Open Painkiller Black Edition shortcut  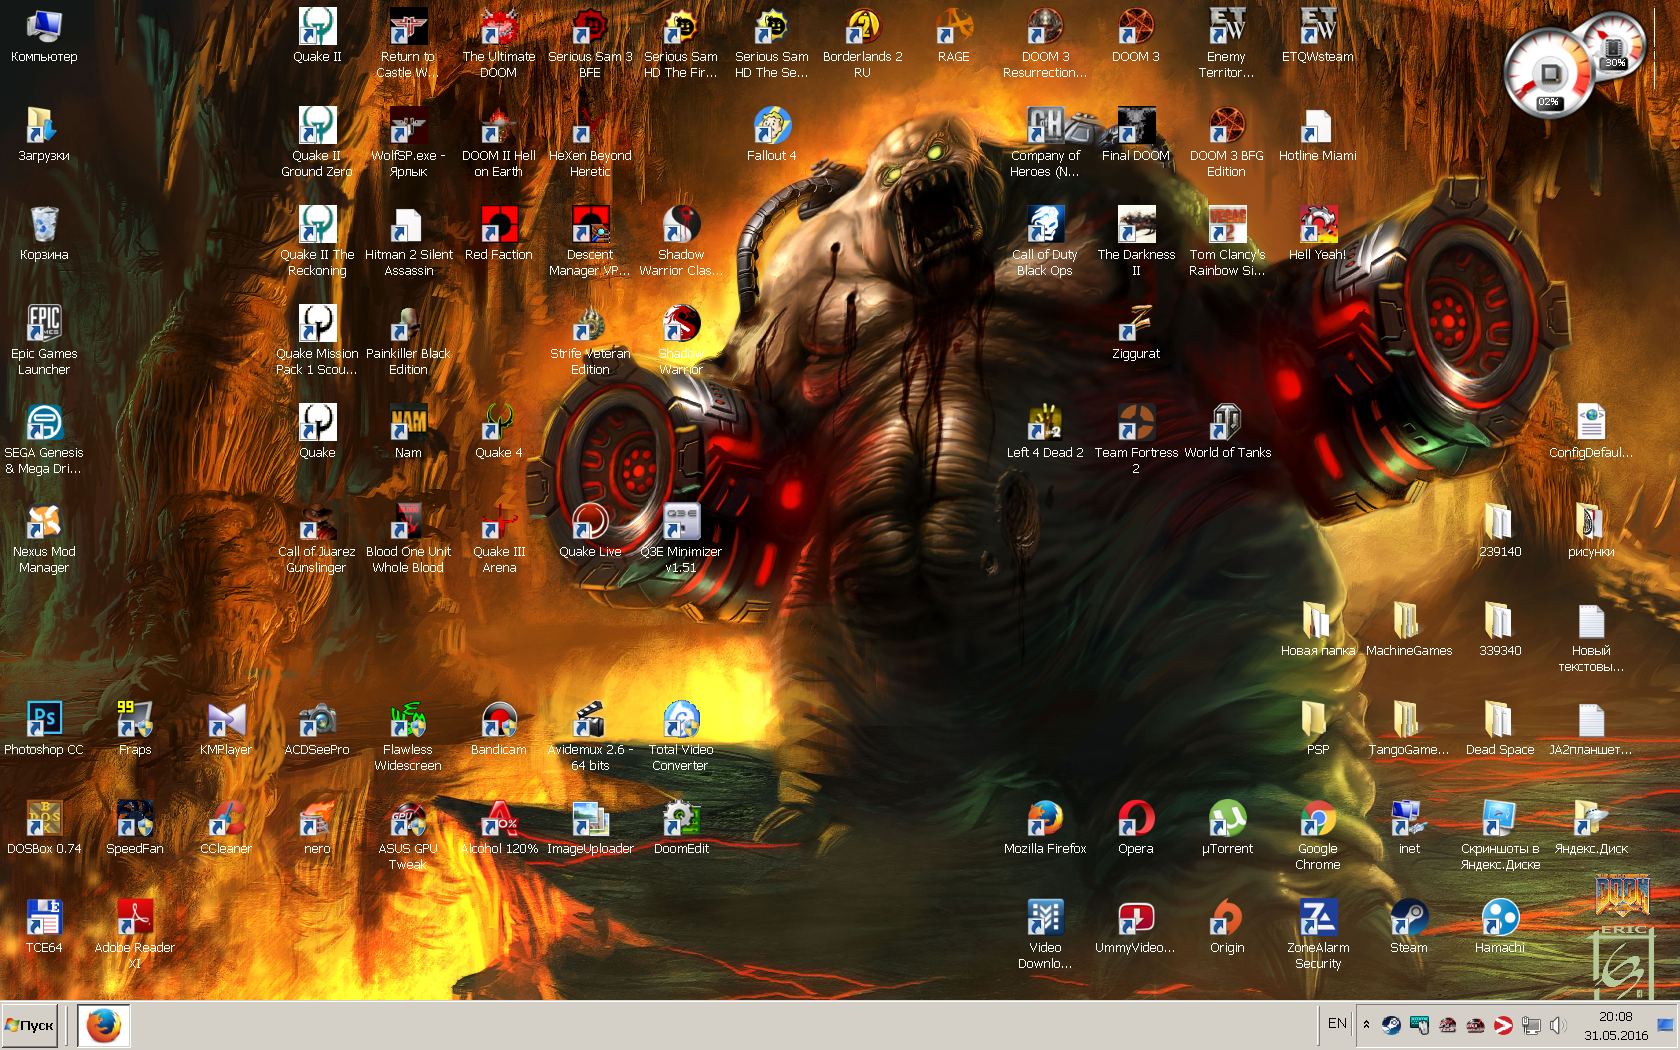click(408, 340)
